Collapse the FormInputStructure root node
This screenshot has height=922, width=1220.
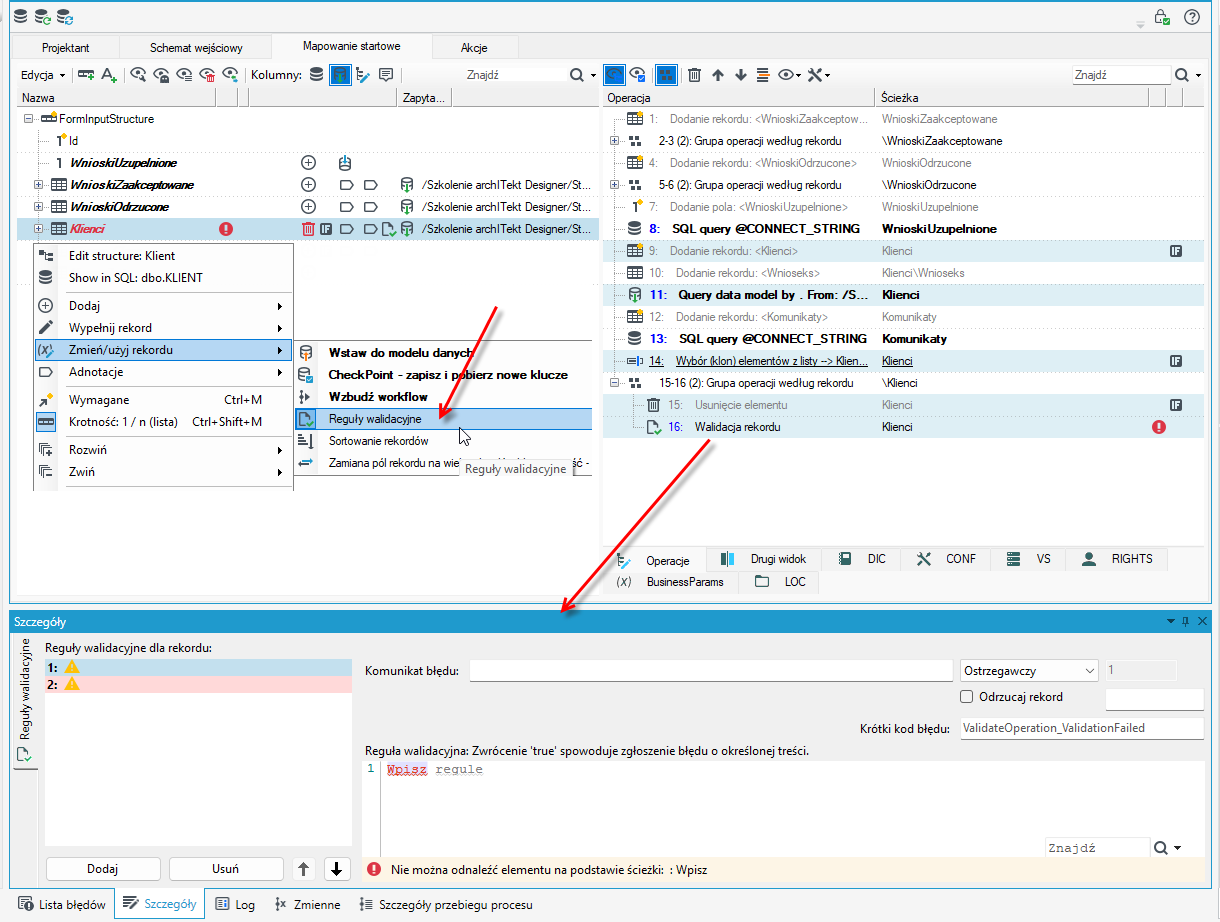coord(28,119)
